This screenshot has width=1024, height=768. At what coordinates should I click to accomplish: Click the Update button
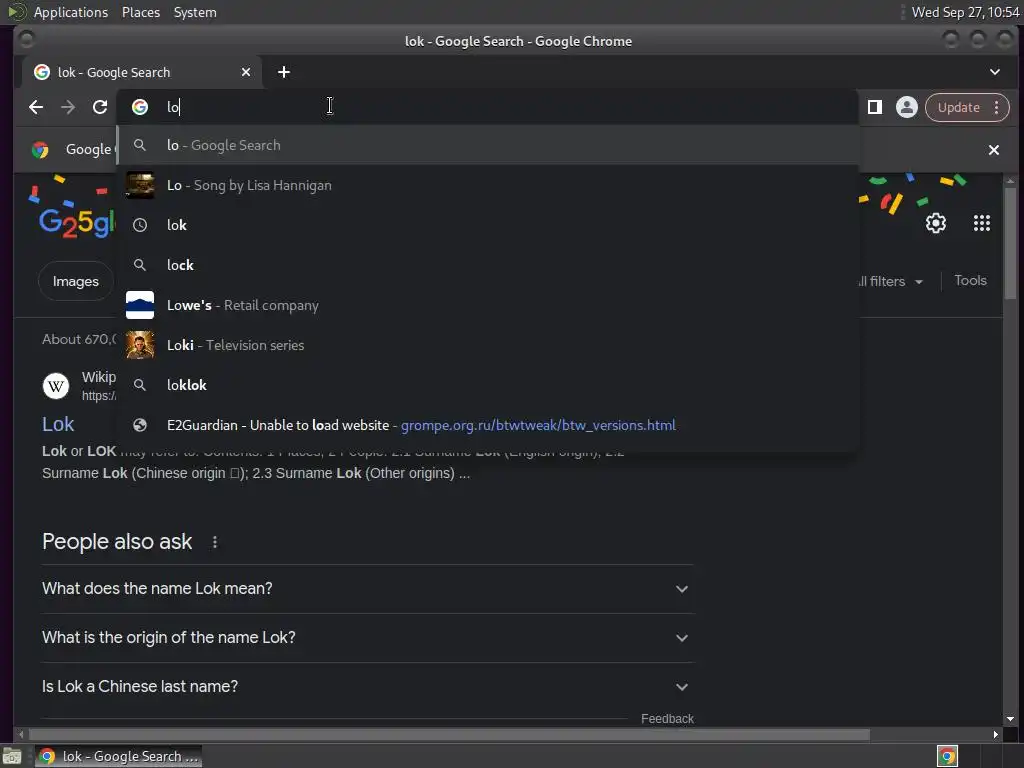(x=958, y=107)
